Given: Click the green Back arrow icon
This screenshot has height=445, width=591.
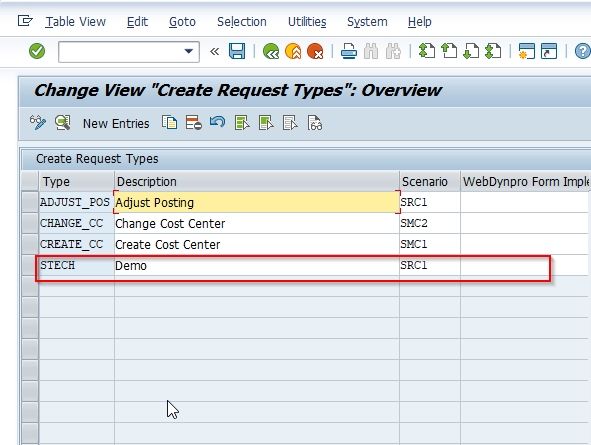Looking at the screenshot, I should pyautogui.click(x=271, y=51).
